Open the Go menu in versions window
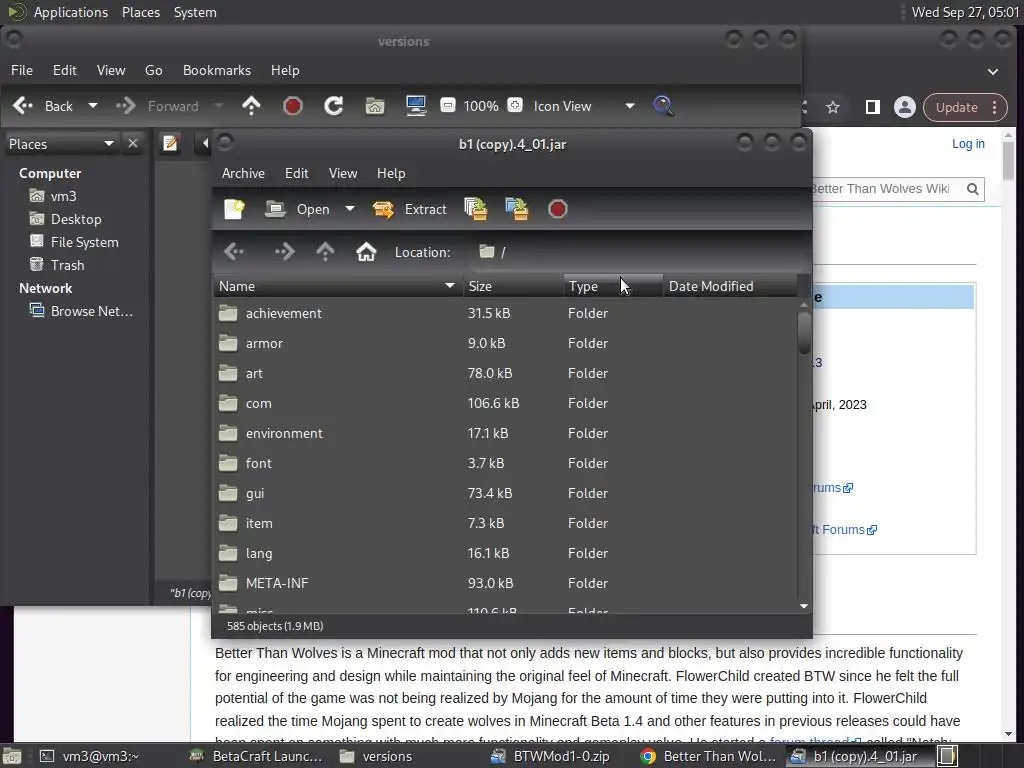 [153, 70]
